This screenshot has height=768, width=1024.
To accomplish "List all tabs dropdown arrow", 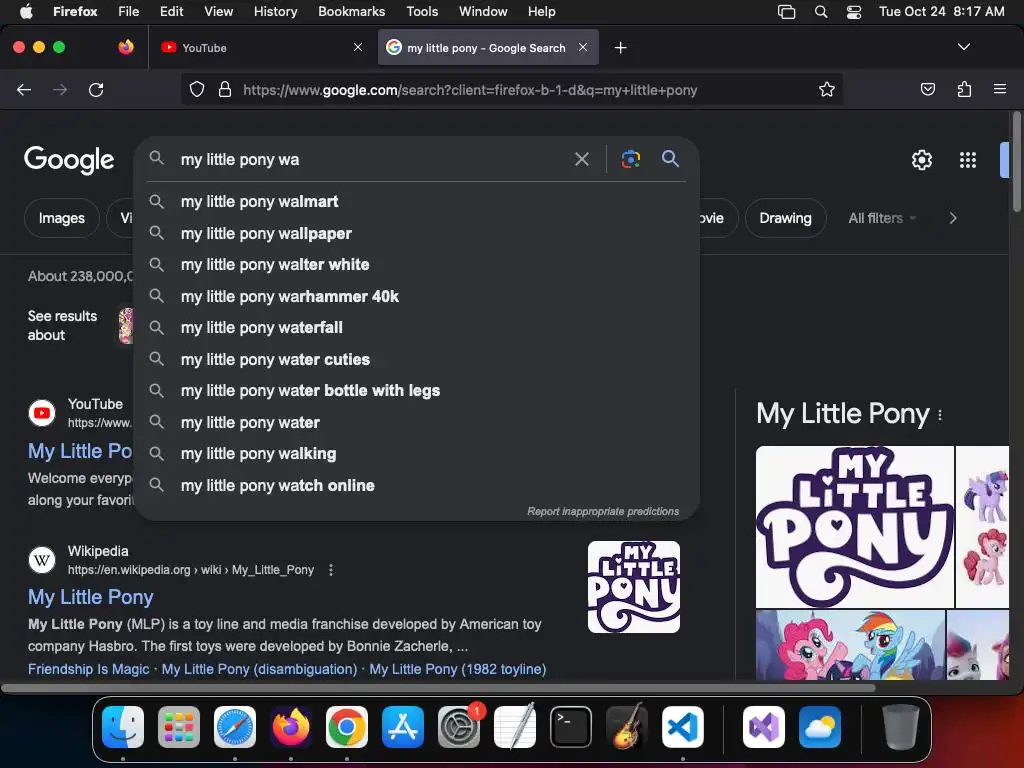I will pyautogui.click(x=963, y=47).
